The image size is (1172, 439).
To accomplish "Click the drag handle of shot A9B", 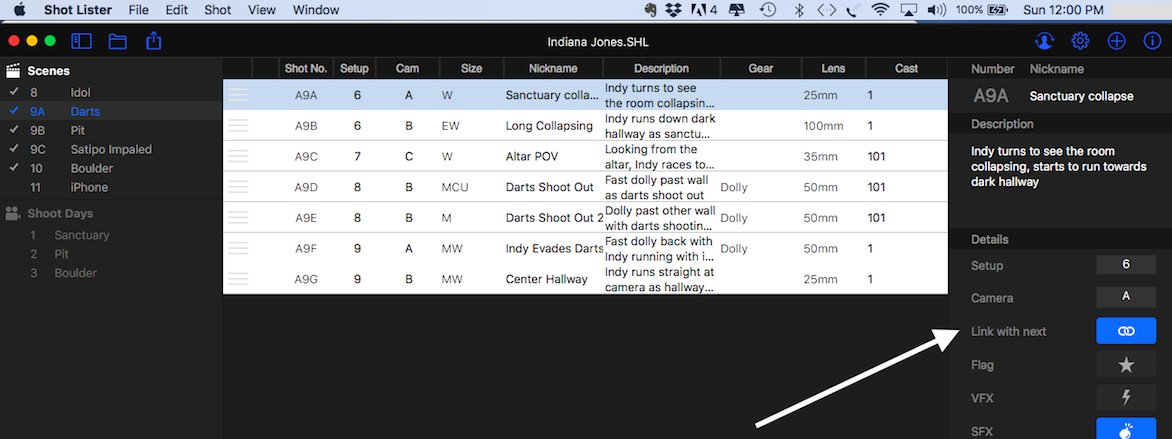I will point(238,126).
